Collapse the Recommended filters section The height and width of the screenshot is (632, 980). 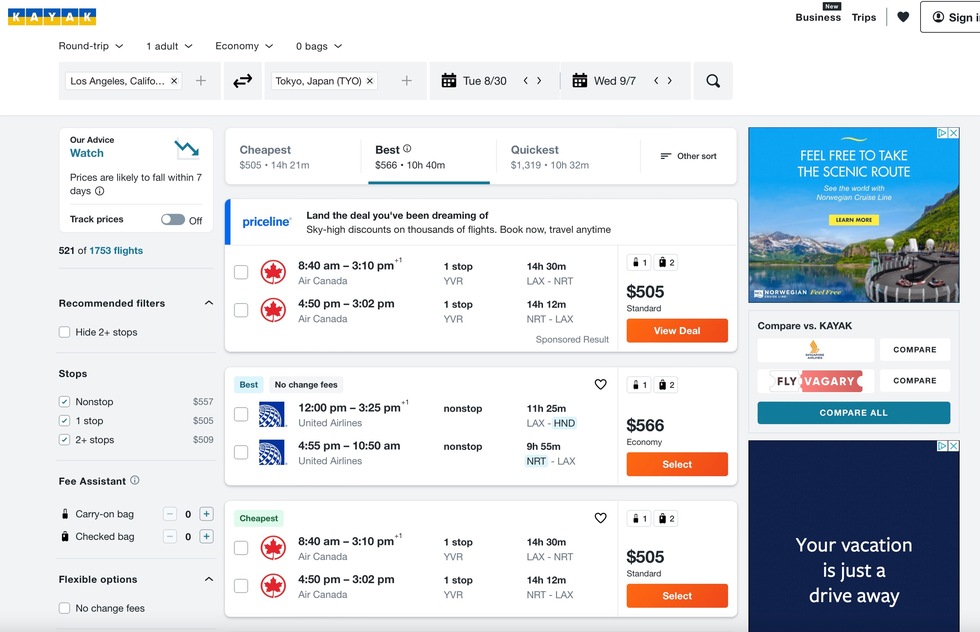click(x=209, y=303)
